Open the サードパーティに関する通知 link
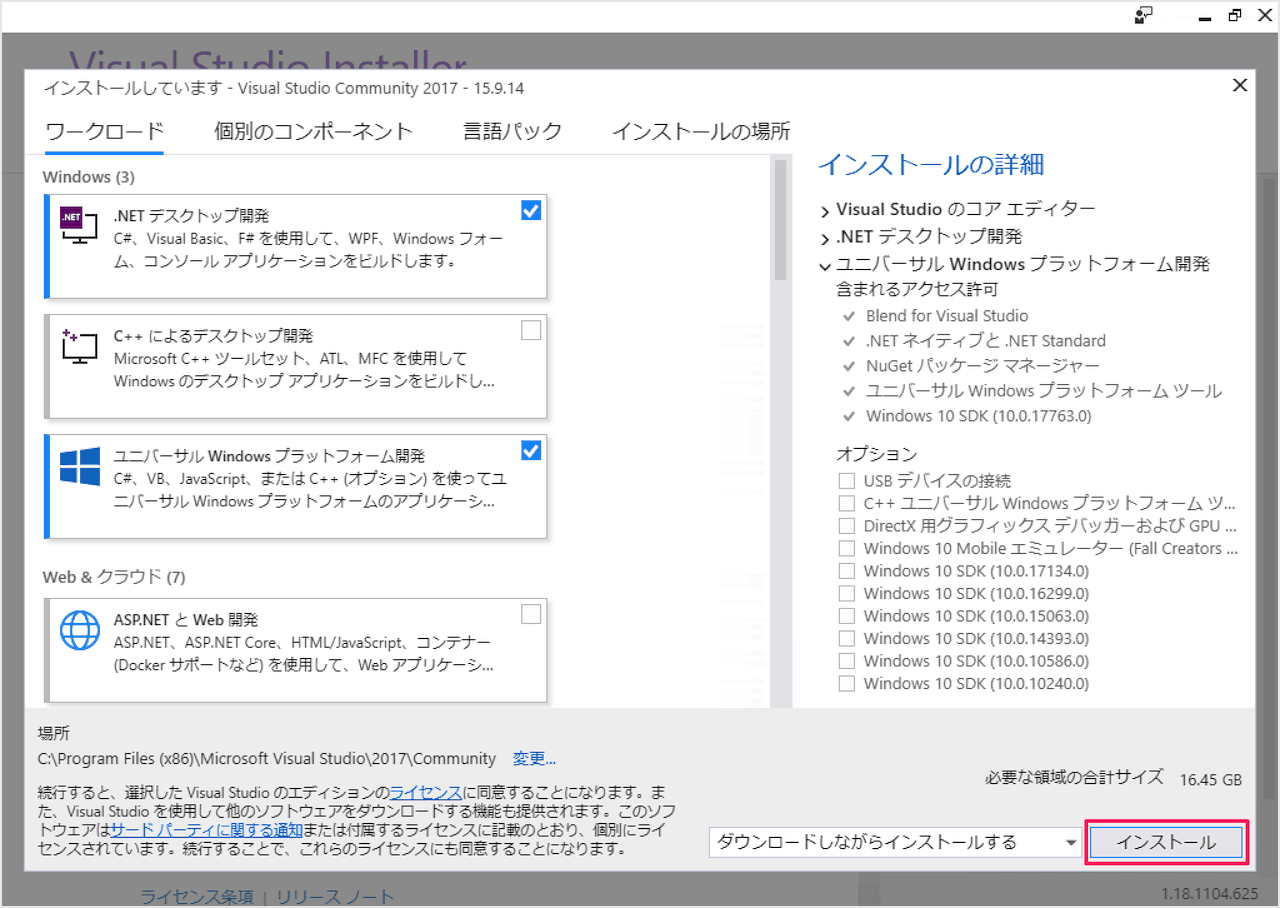 [x=206, y=830]
